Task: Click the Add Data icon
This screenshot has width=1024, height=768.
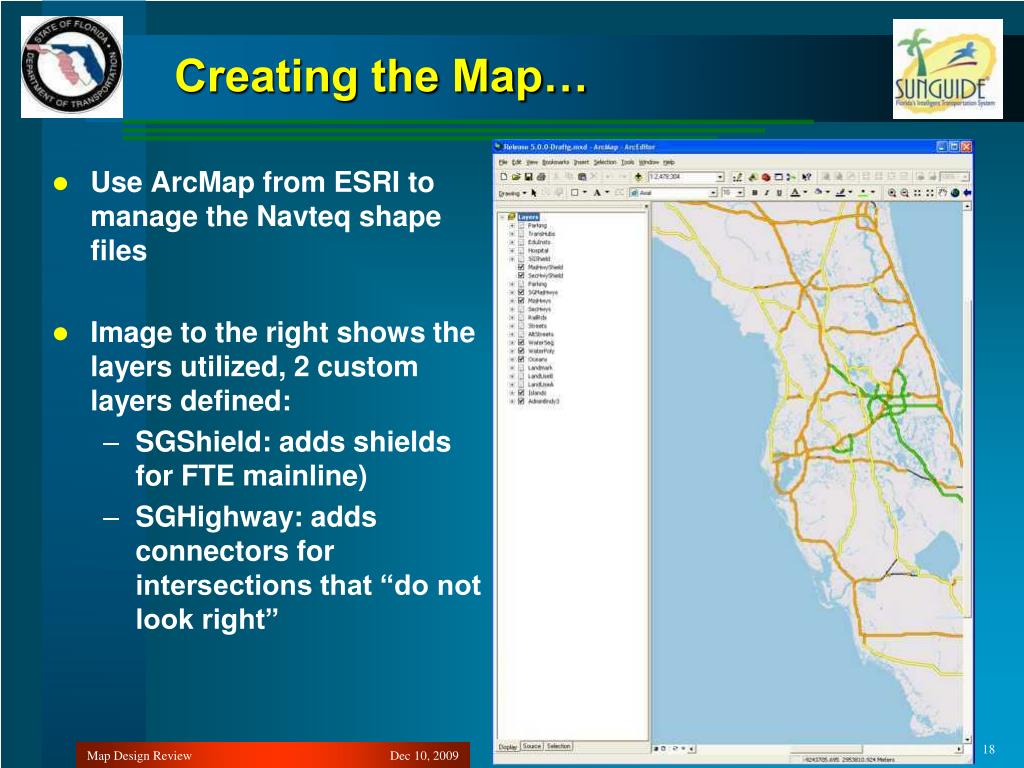Action: 638,177
